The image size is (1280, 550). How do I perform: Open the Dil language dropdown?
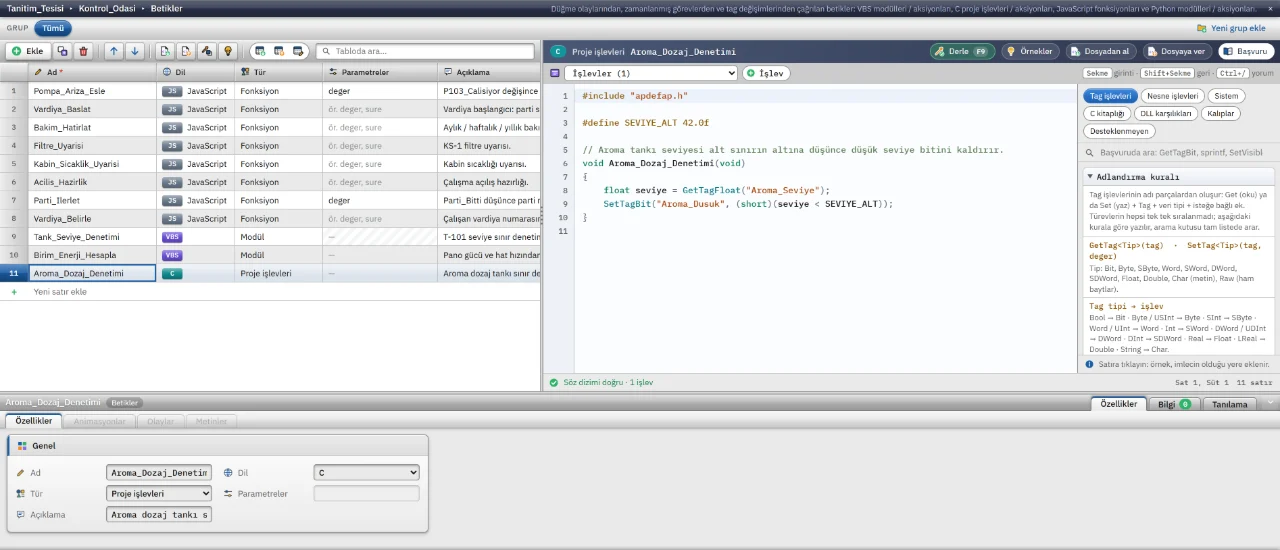click(x=366, y=472)
